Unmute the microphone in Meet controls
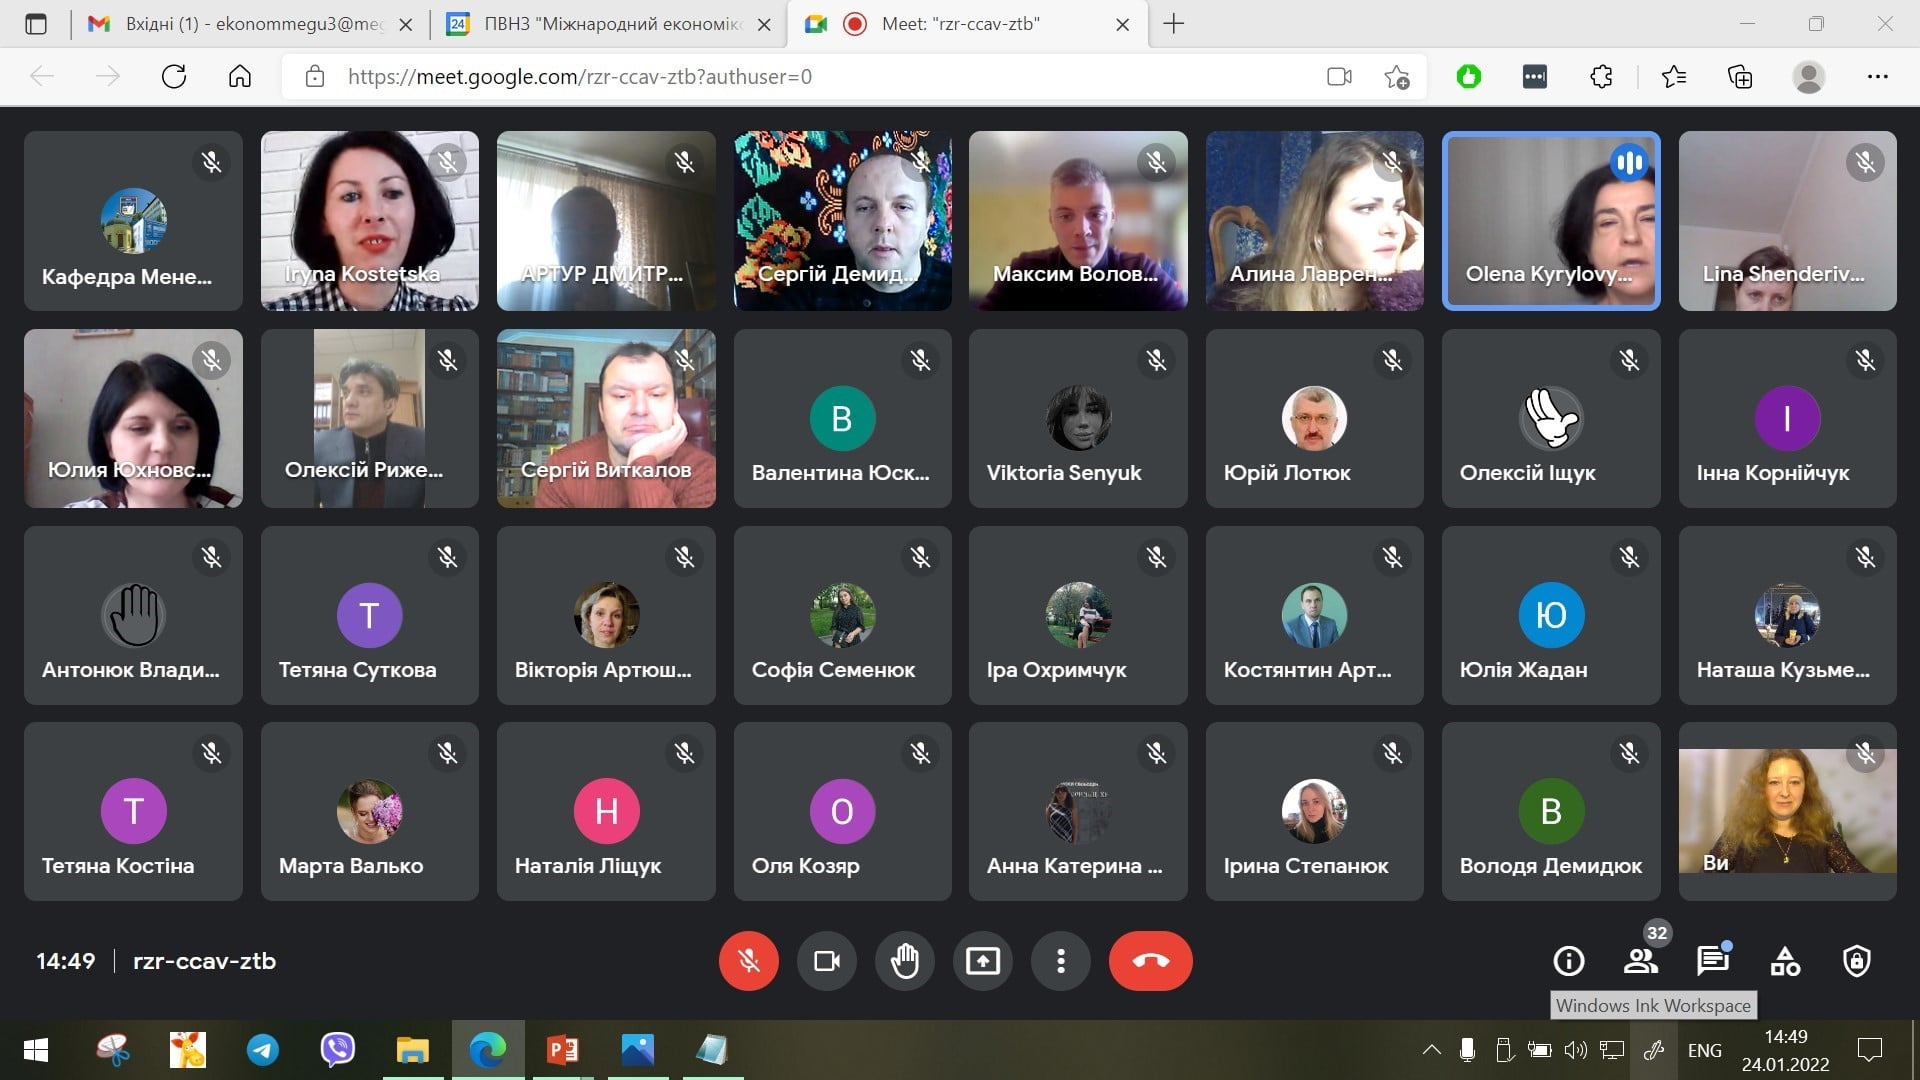This screenshot has width=1920, height=1080. point(748,961)
